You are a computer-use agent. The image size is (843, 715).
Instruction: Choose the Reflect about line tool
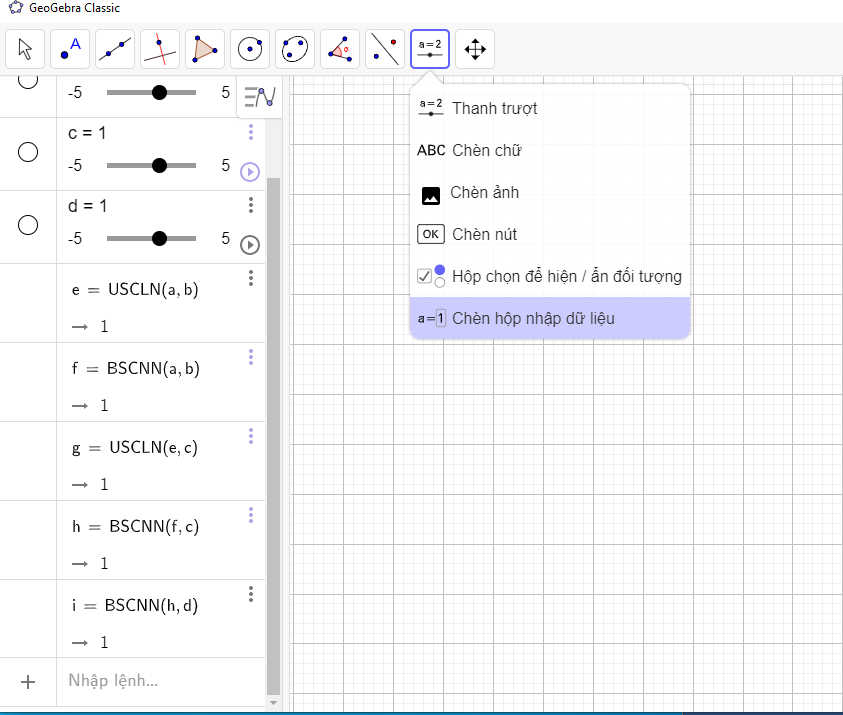click(385, 48)
